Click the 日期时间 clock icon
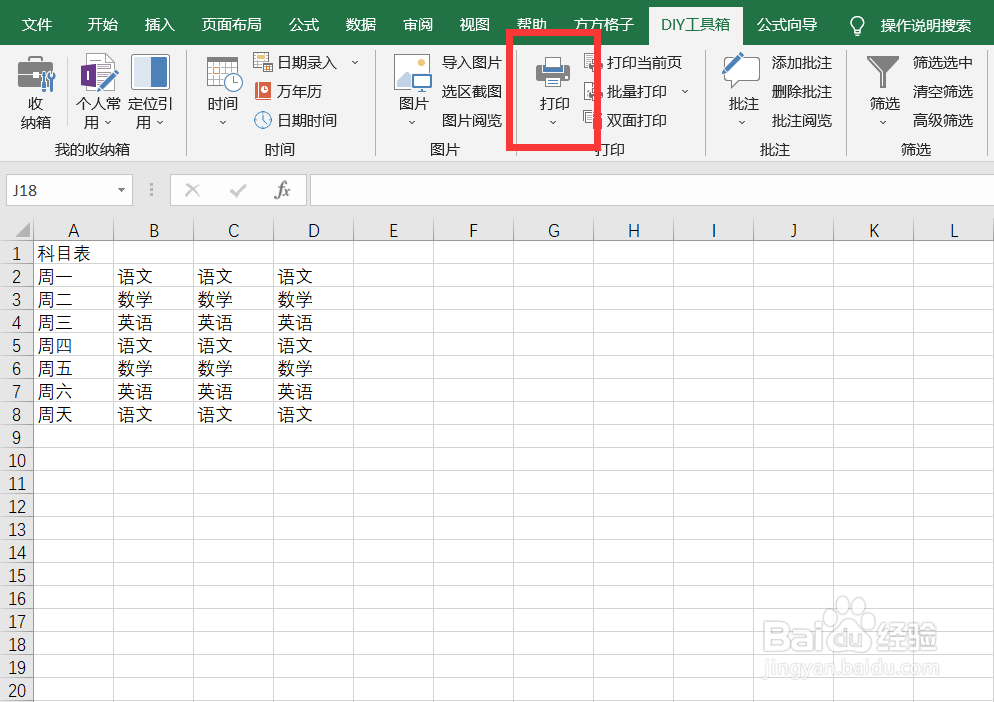This screenshot has height=702, width=994. click(x=262, y=120)
